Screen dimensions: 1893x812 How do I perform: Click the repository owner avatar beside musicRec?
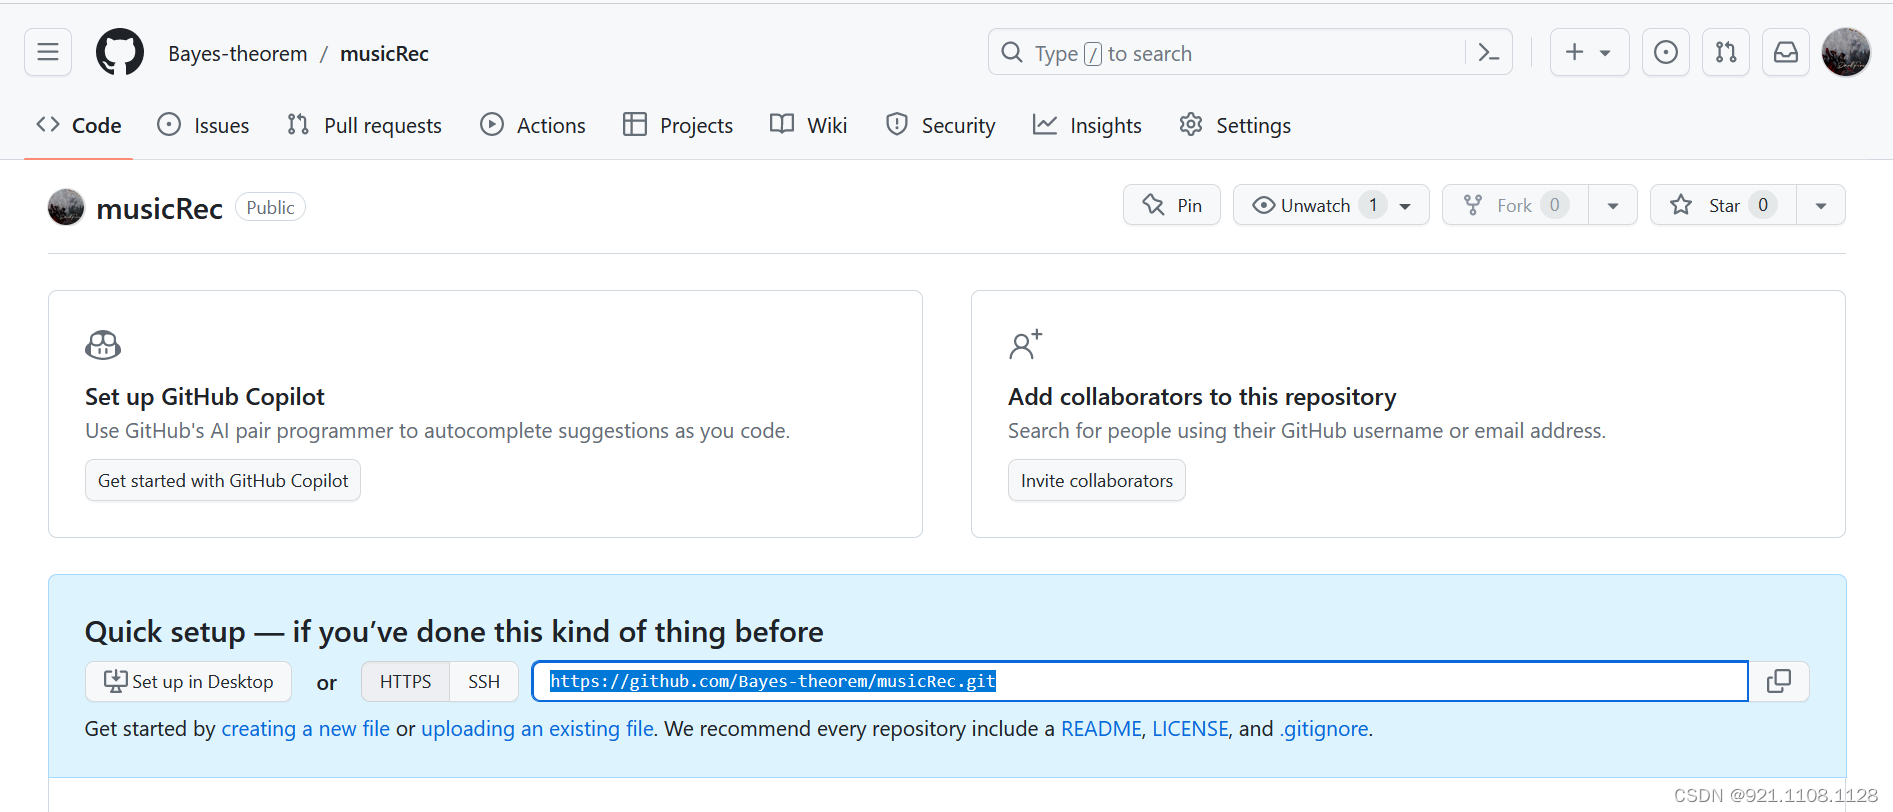coord(66,207)
